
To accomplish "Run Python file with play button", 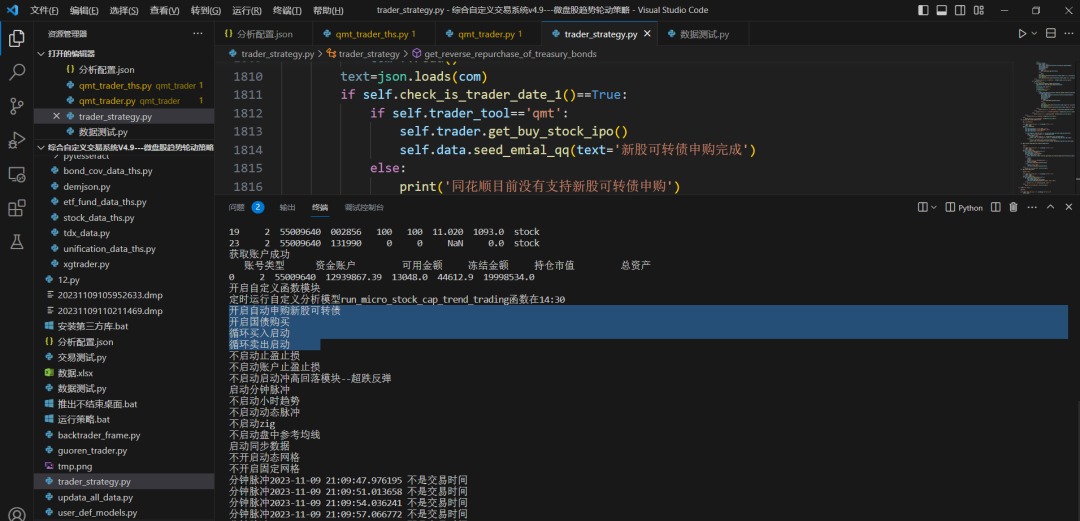I will pyautogui.click(x=1023, y=34).
